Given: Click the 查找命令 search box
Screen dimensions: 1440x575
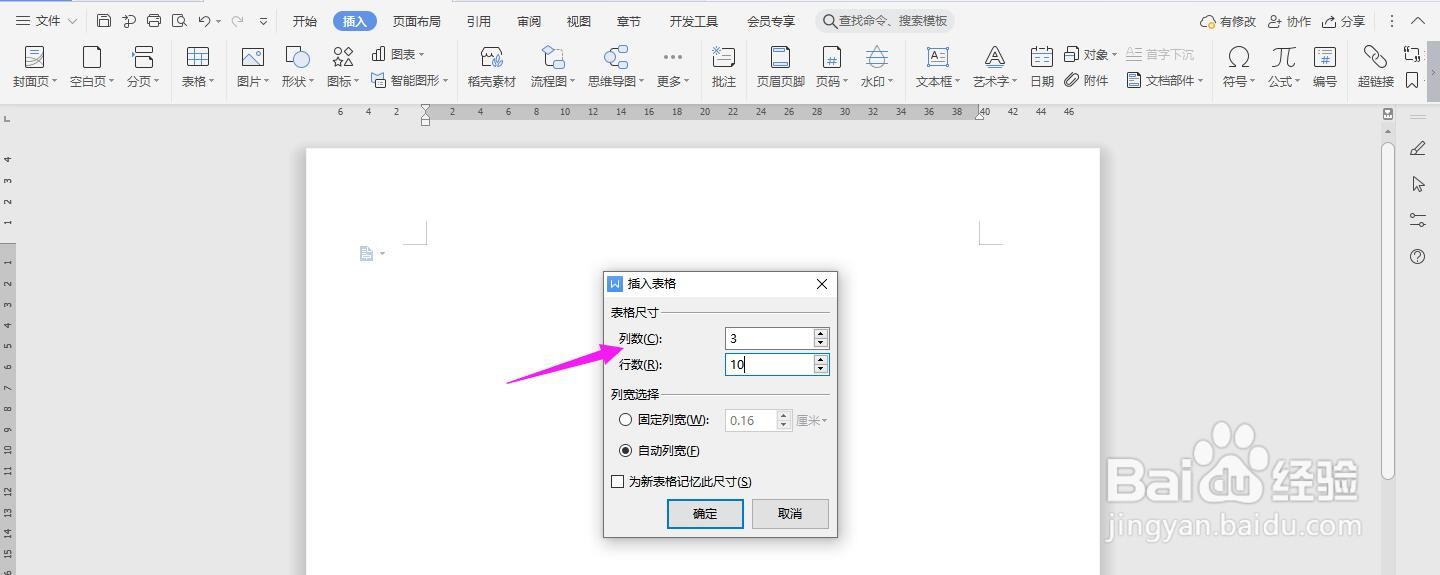Looking at the screenshot, I should 885,21.
